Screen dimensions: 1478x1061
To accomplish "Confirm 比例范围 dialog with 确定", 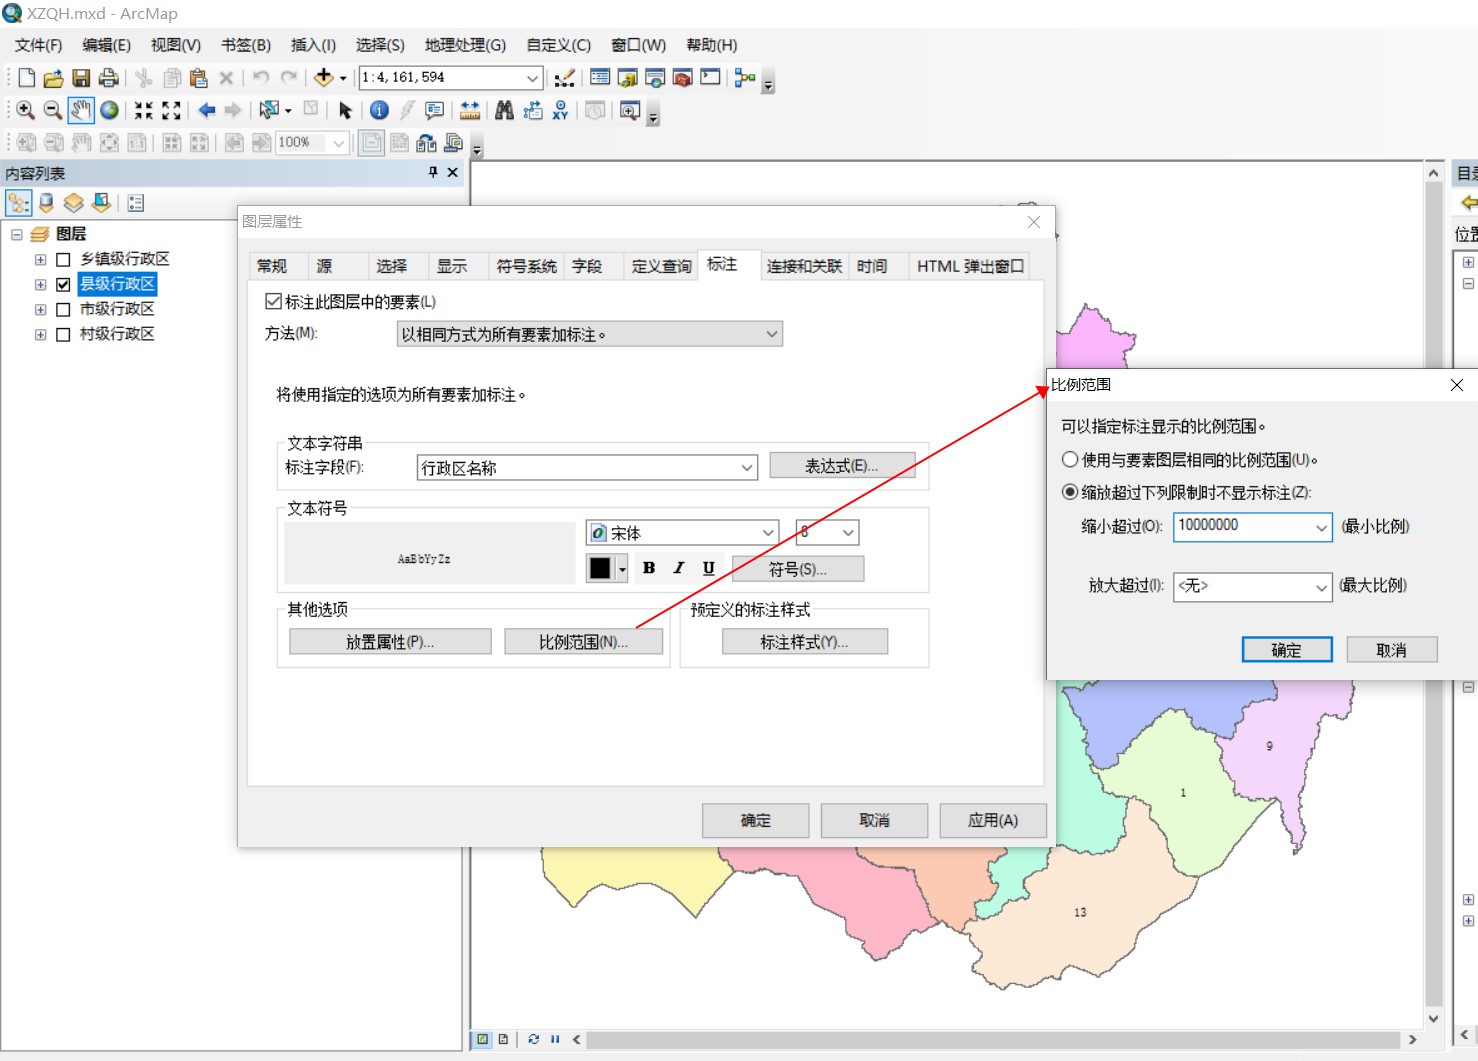I will tap(1287, 649).
